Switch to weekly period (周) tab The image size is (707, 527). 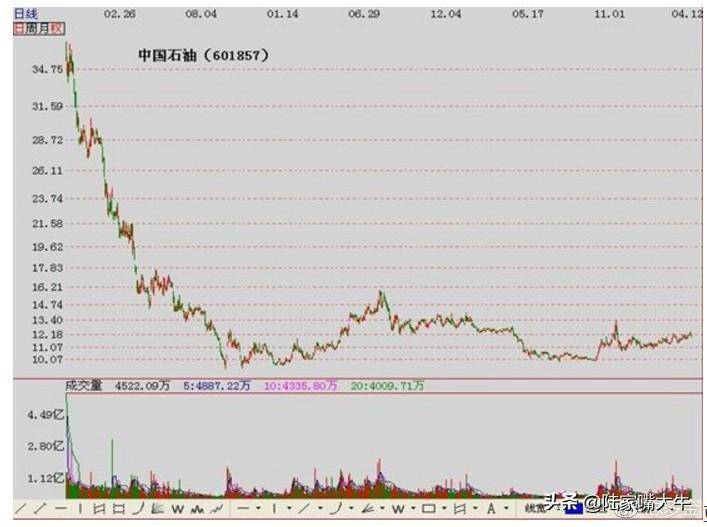31,29
